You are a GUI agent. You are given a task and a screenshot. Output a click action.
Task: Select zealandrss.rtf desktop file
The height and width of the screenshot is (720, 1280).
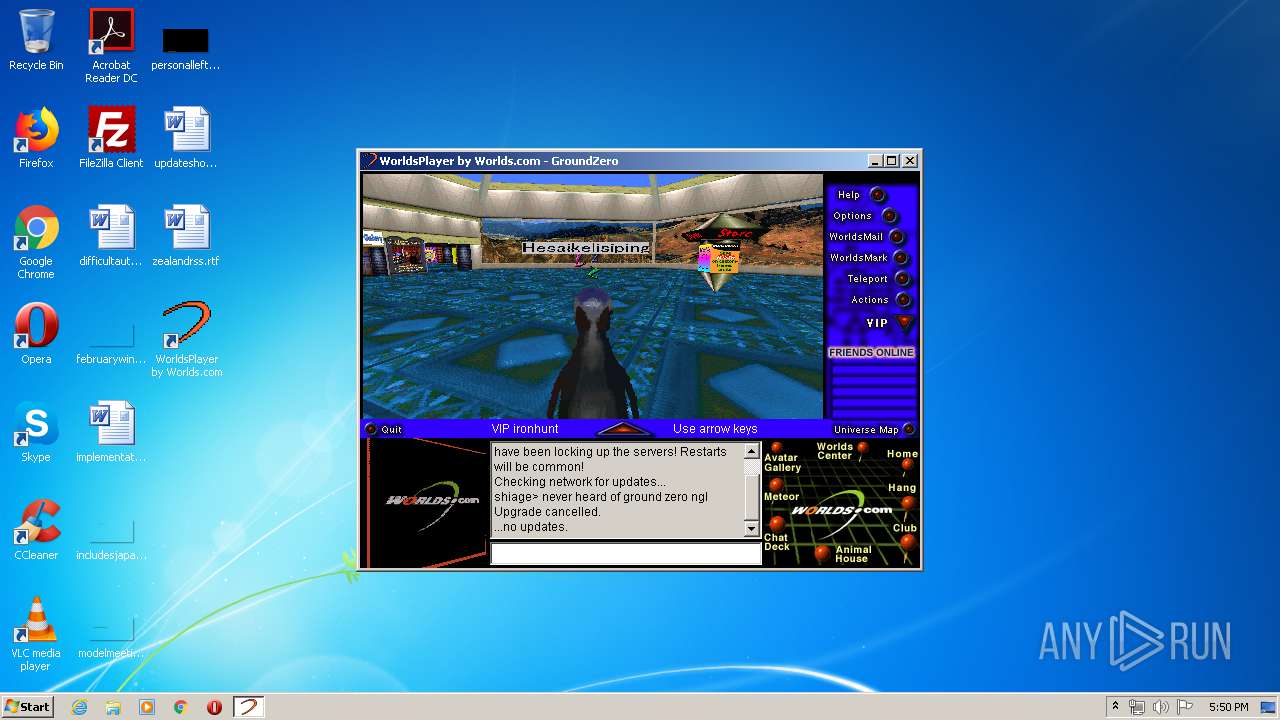(x=187, y=236)
